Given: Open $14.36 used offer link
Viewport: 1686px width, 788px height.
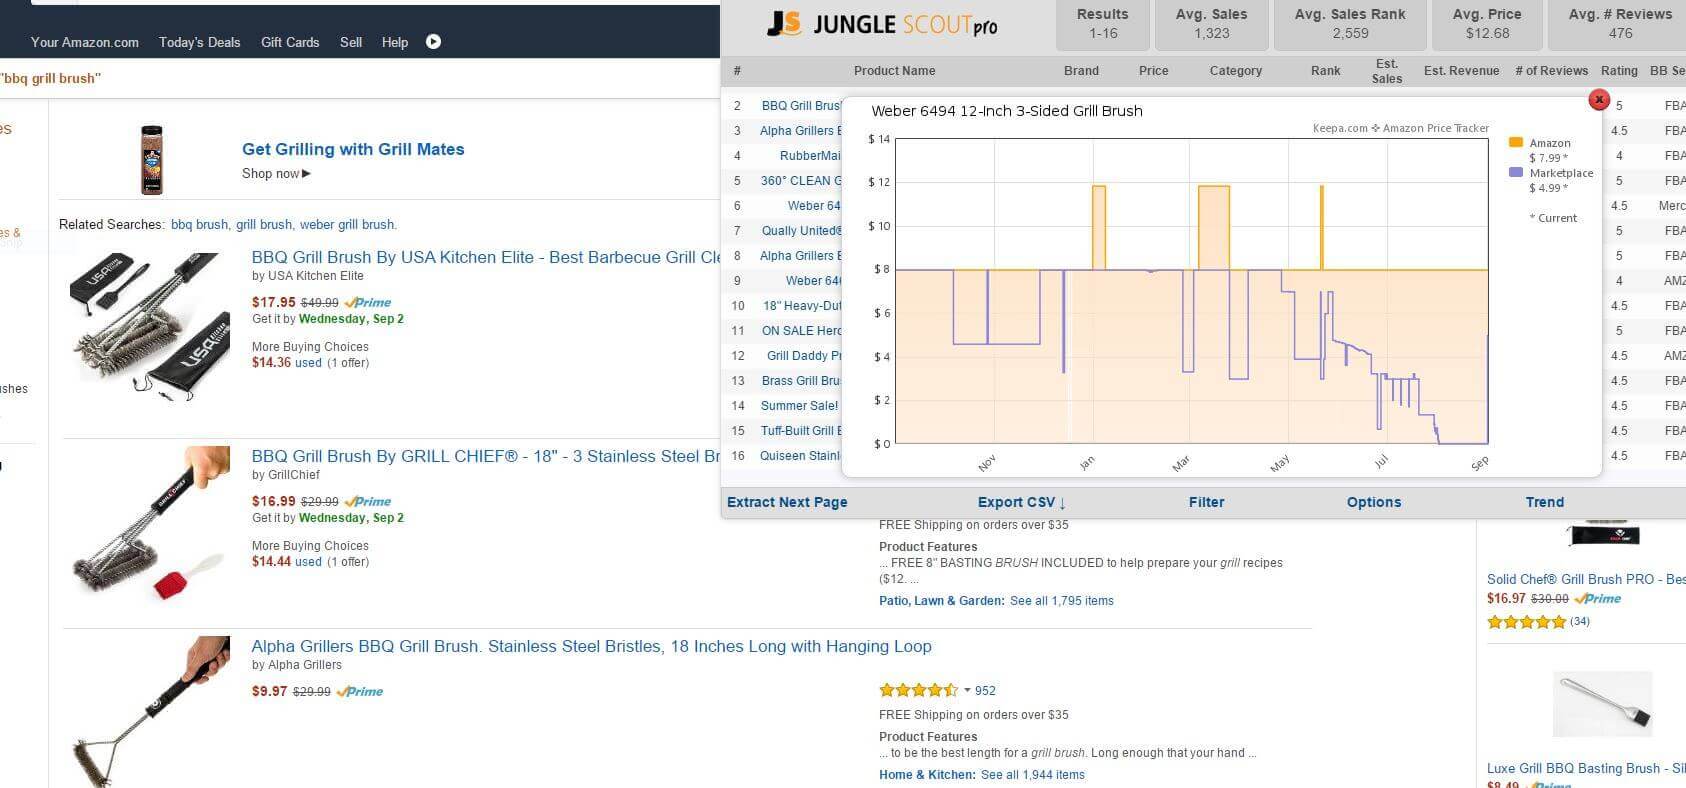Looking at the screenshot, I should click(287, 363).
